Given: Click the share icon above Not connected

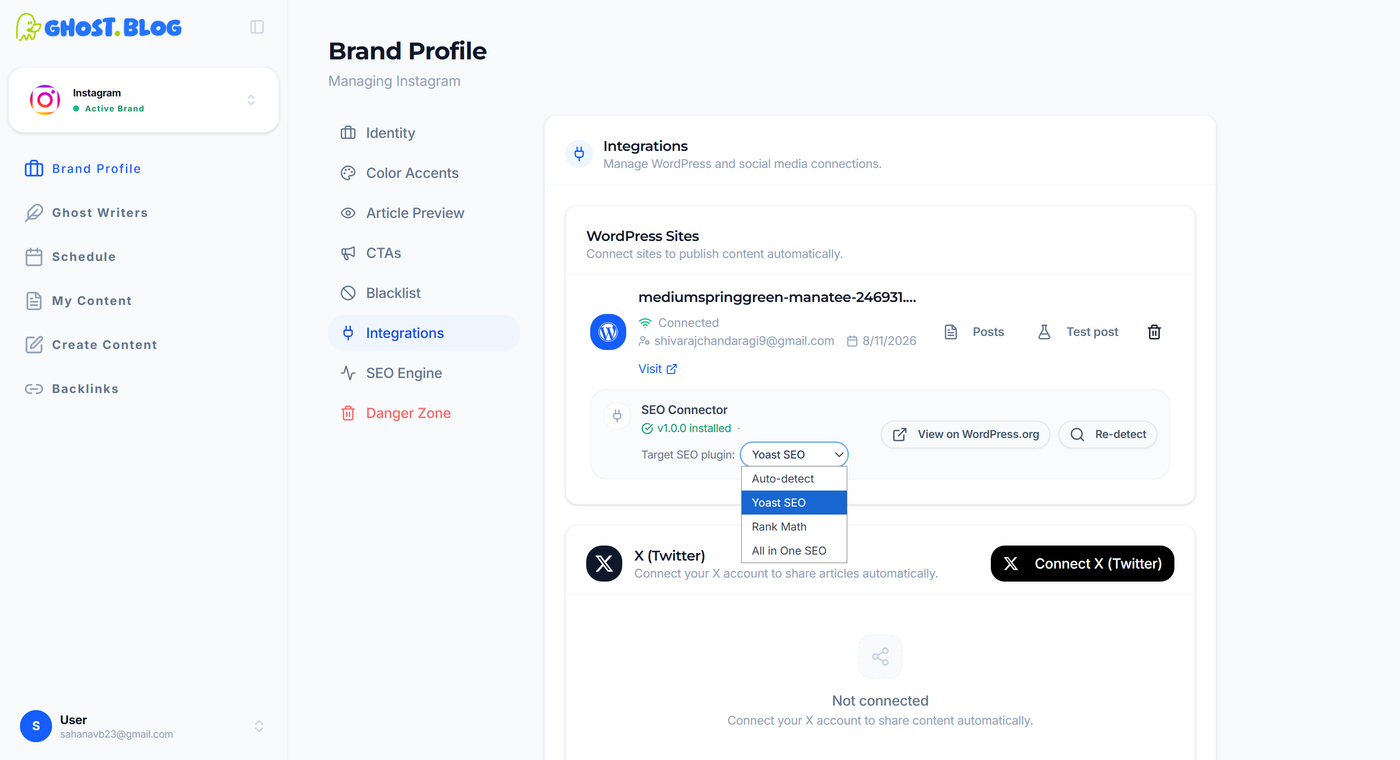Looking at the screenshot, I should point(880,657).
